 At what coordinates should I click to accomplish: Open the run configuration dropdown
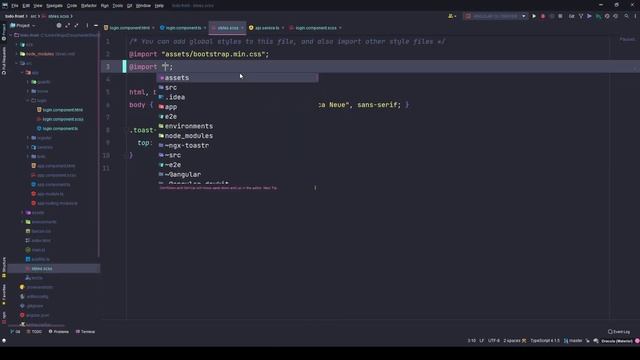click(496, 16)
